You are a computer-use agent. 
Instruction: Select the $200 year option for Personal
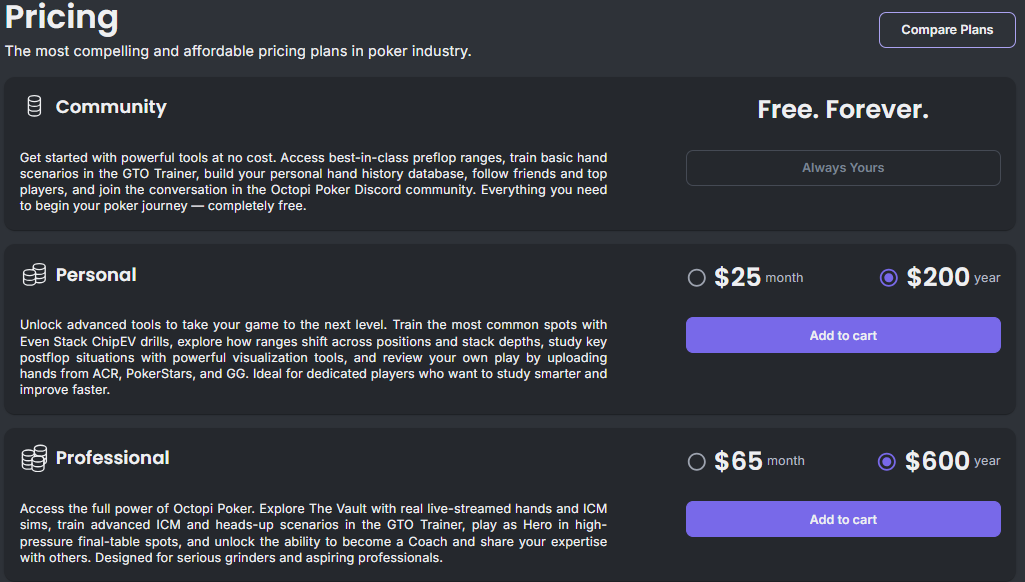(x=888, y=278)
